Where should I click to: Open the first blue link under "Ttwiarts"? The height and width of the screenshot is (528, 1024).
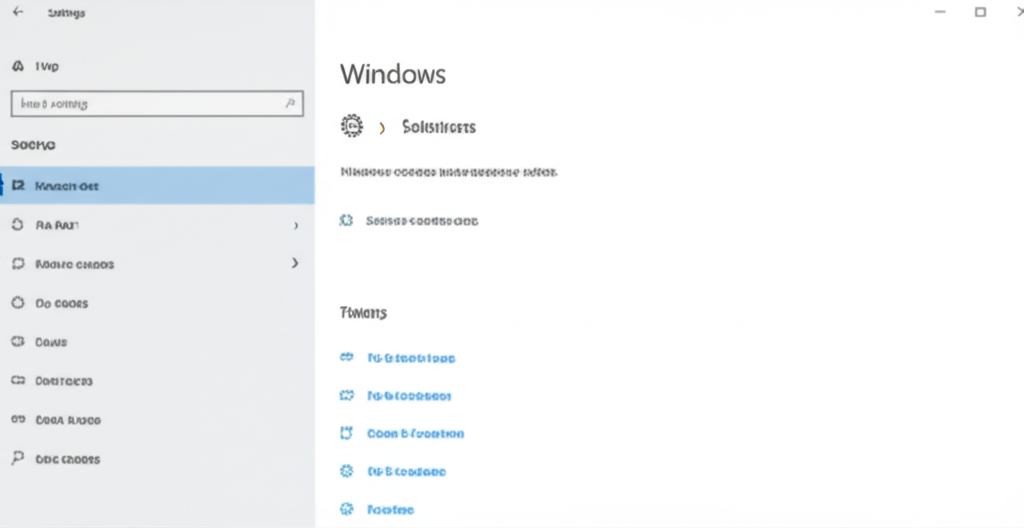click(x=411, y=358)
